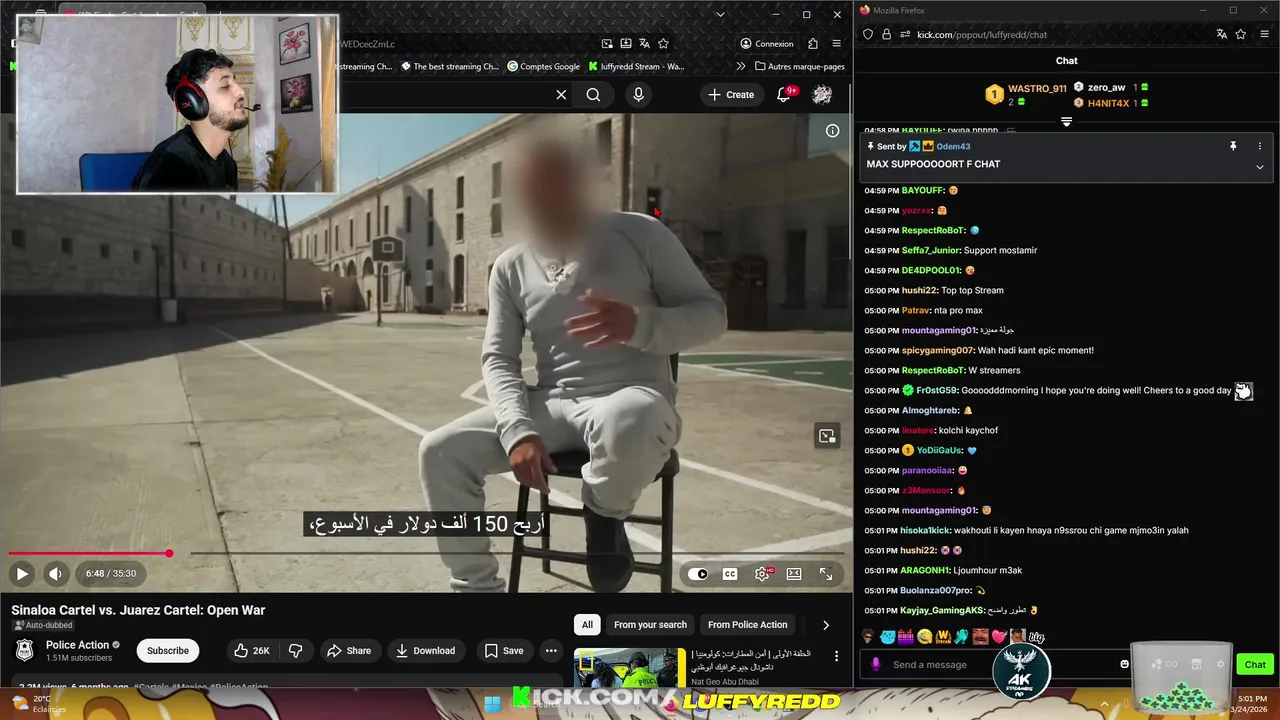The image size is (1280, 720).
Task: Open the emoji picker in message box
Action: [1124, 664]
